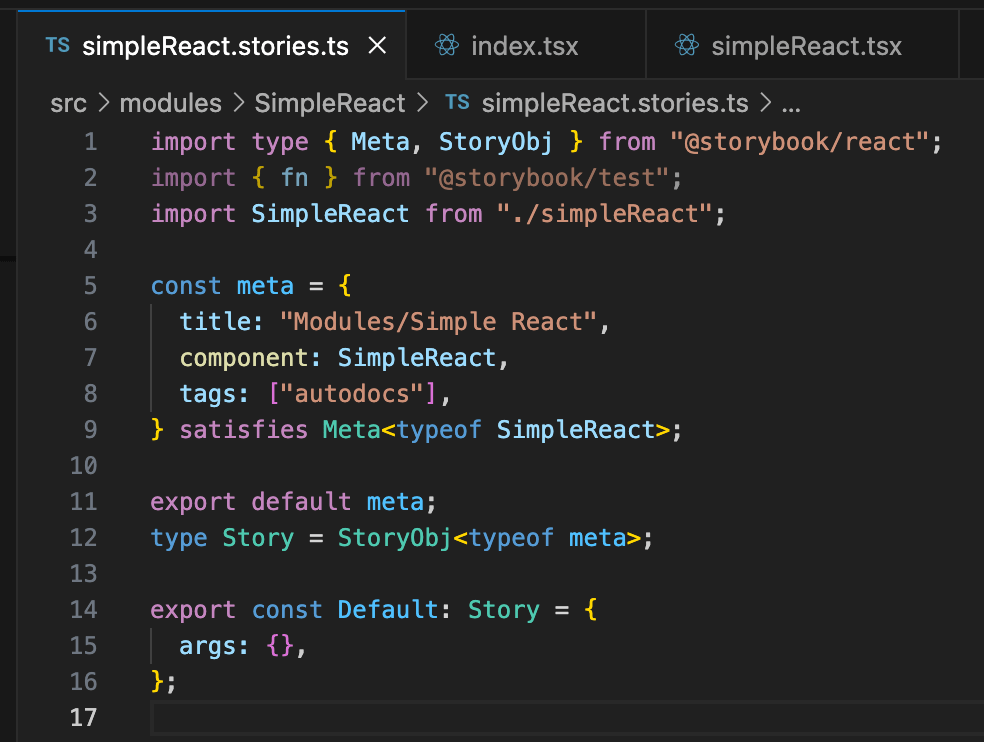Click the React icon on simpleReact.tsx tab
The height and width of the screenshot is (742, 984).
(686, 46)
